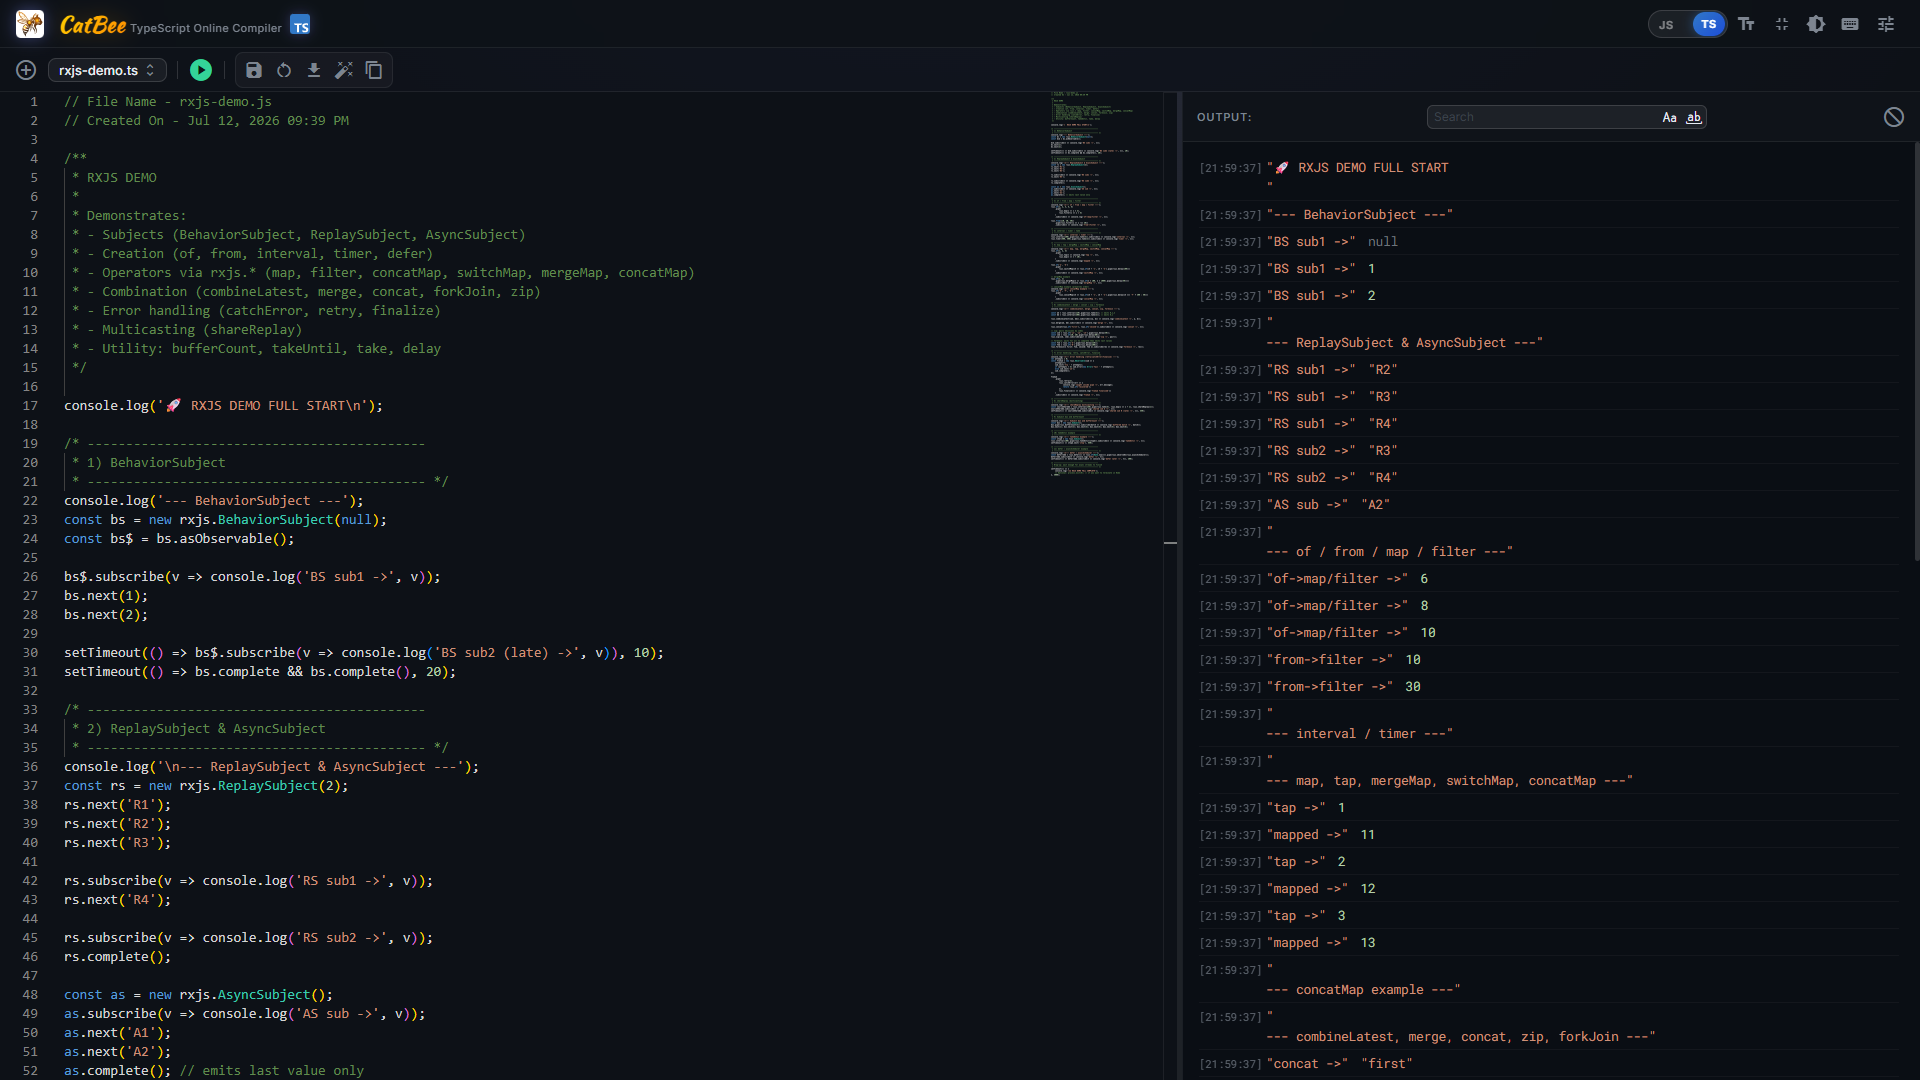Download the code file
The width and height of the screenshot is (1920, 1080).
[x=314, y=70]
